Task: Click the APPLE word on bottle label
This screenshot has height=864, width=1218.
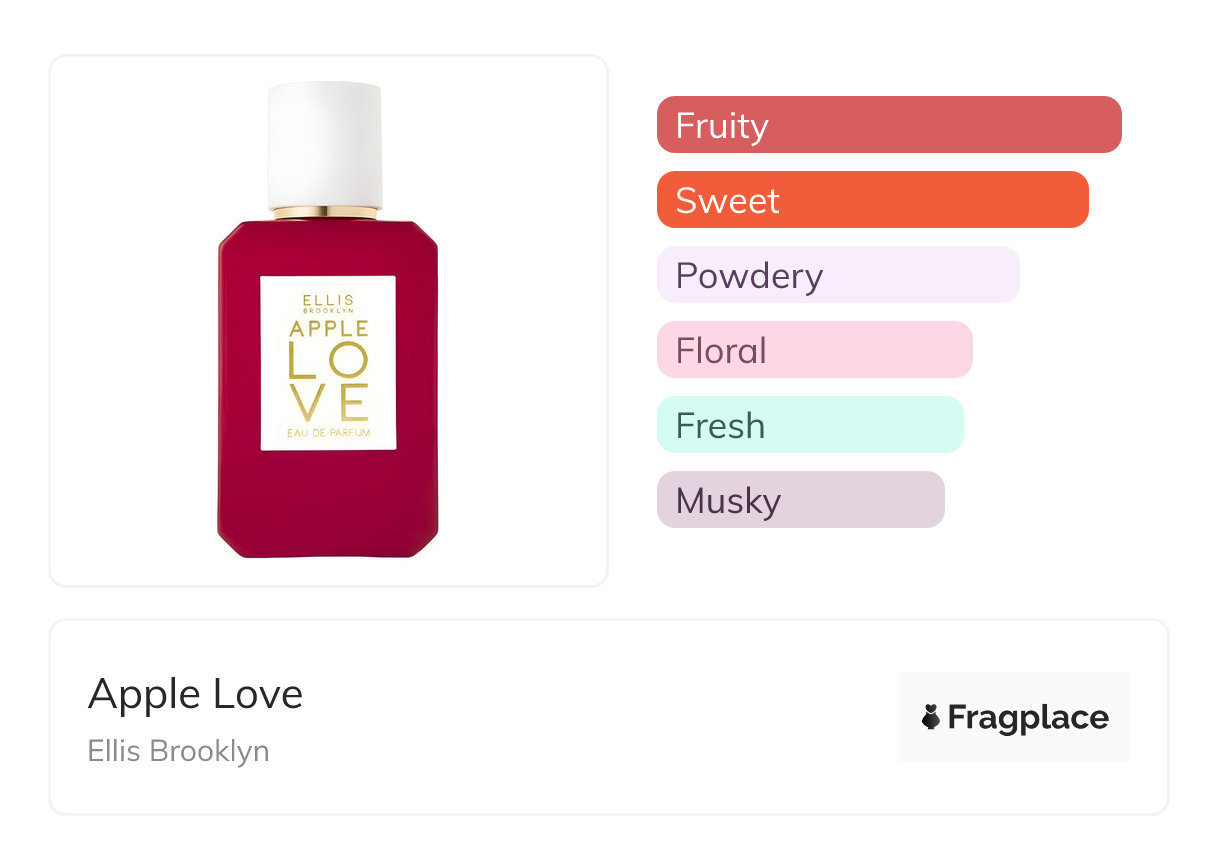Action: click(x=328, y=328)
